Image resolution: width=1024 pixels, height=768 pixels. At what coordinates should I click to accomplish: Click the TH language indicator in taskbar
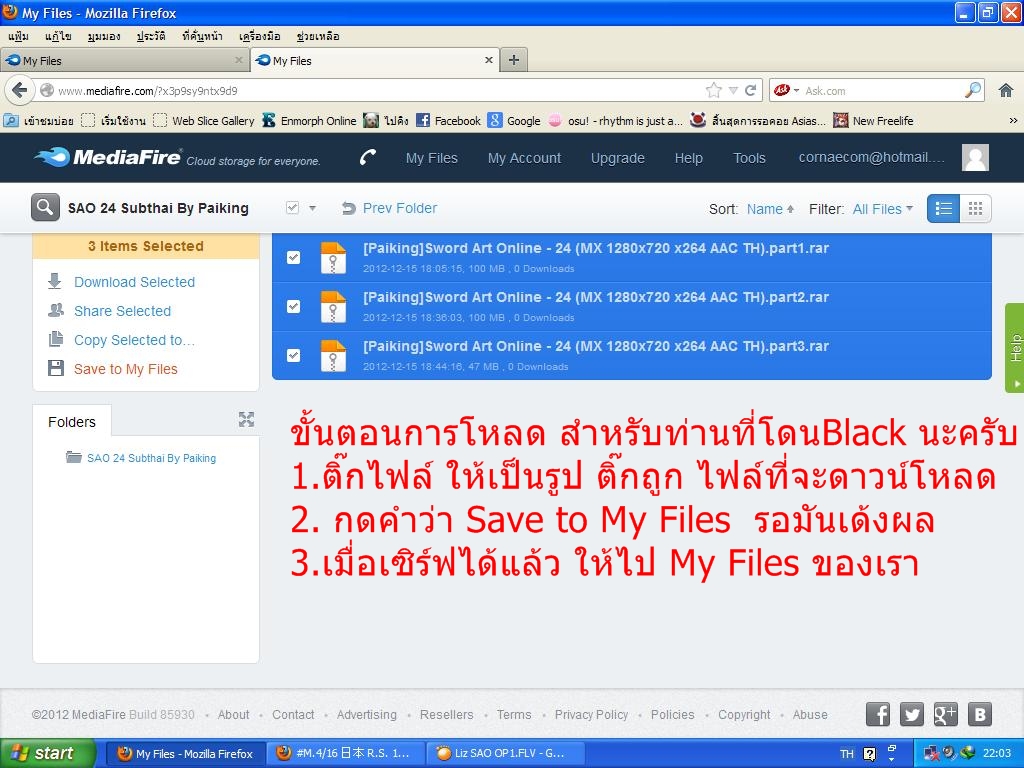coord(846,754)
